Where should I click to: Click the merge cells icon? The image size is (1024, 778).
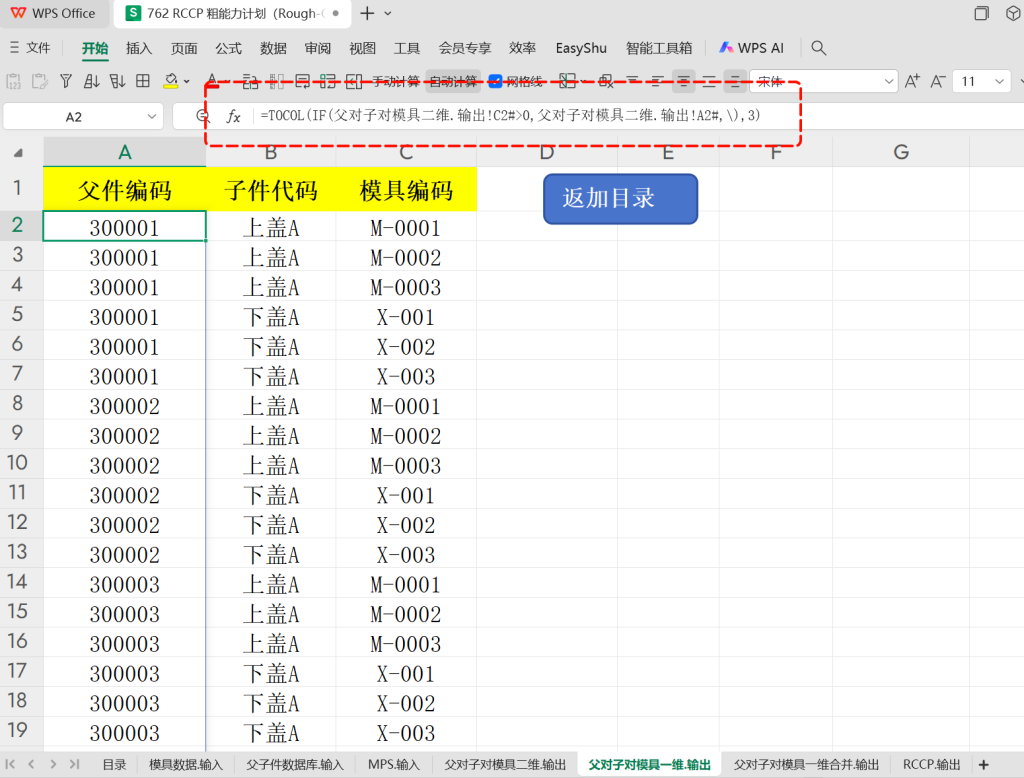tap(354, 81)
